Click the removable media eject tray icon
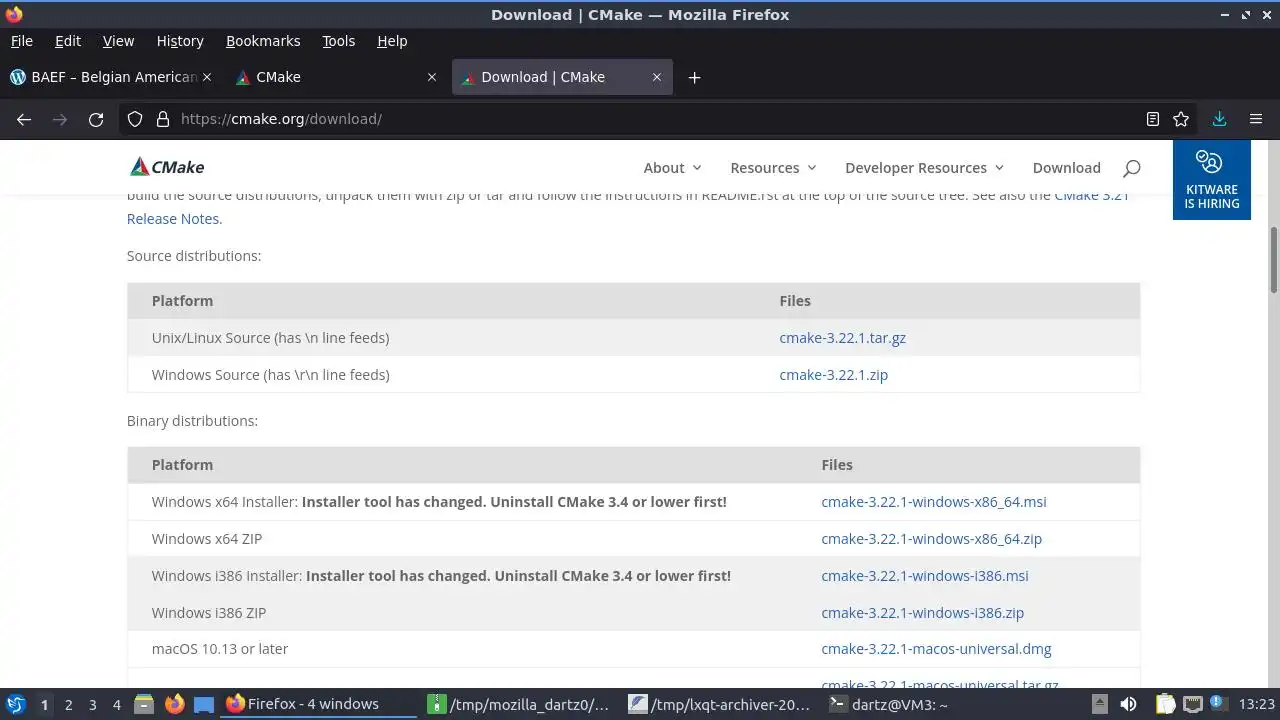Image resolution: width=1280 pixels, height=720 pixels. coord(1099,704)
